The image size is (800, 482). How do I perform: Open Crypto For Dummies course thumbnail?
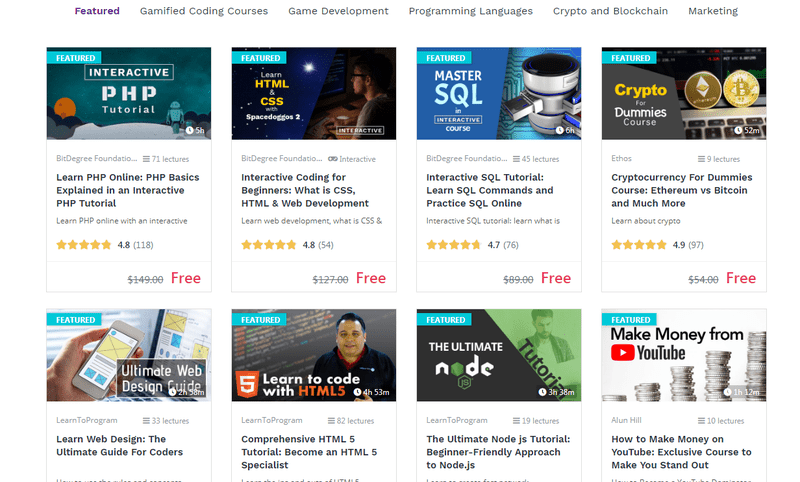tap(684, 93)
